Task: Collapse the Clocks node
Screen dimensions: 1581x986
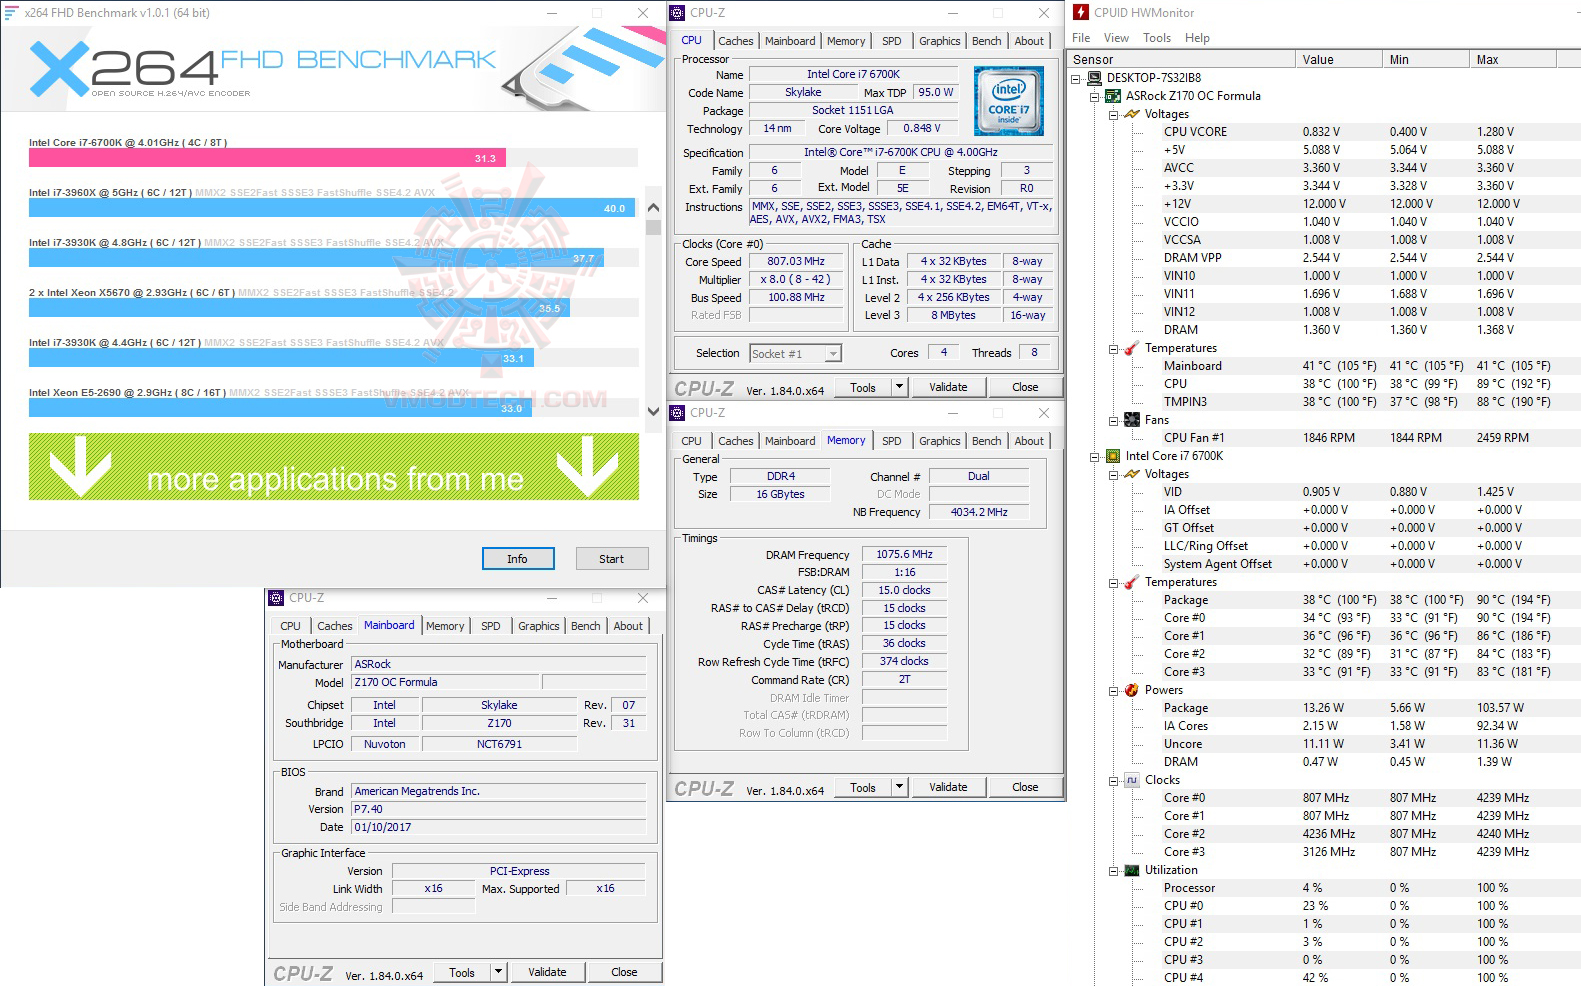Action: tap(1114, 780)
